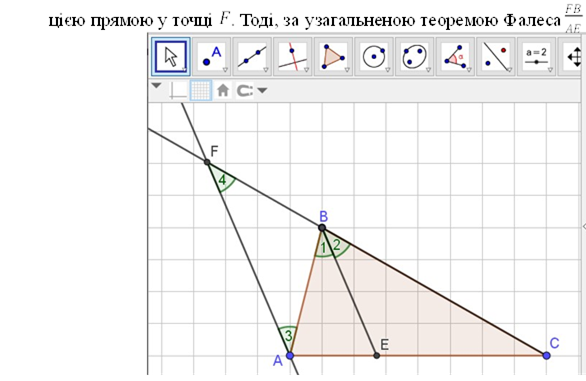Image resolution: width=586 pixels, height=381 pixels.
Task: Open Angle tool submenu arrow
Action: tap(469, 70)
